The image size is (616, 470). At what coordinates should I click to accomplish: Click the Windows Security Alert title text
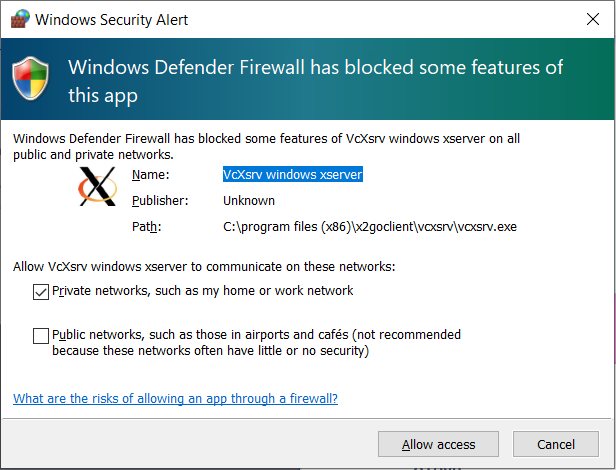click(x=112, y=20)
